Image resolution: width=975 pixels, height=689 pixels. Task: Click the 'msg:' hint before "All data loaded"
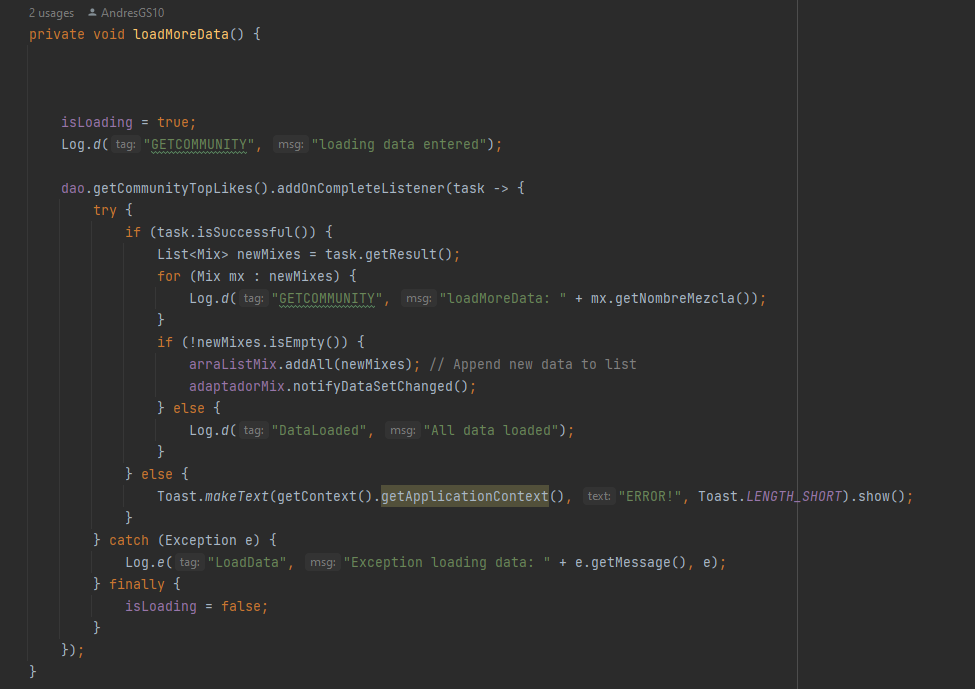click(402, 430)
